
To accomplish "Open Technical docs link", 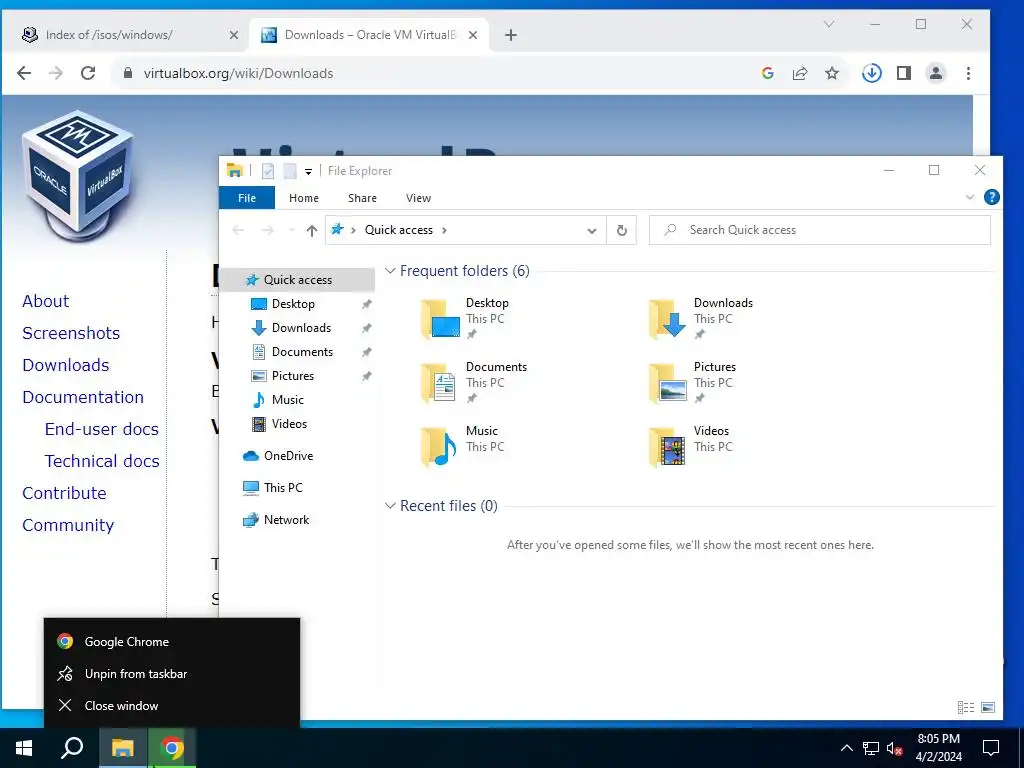I will pyautogui.click(x=102, y=461).
